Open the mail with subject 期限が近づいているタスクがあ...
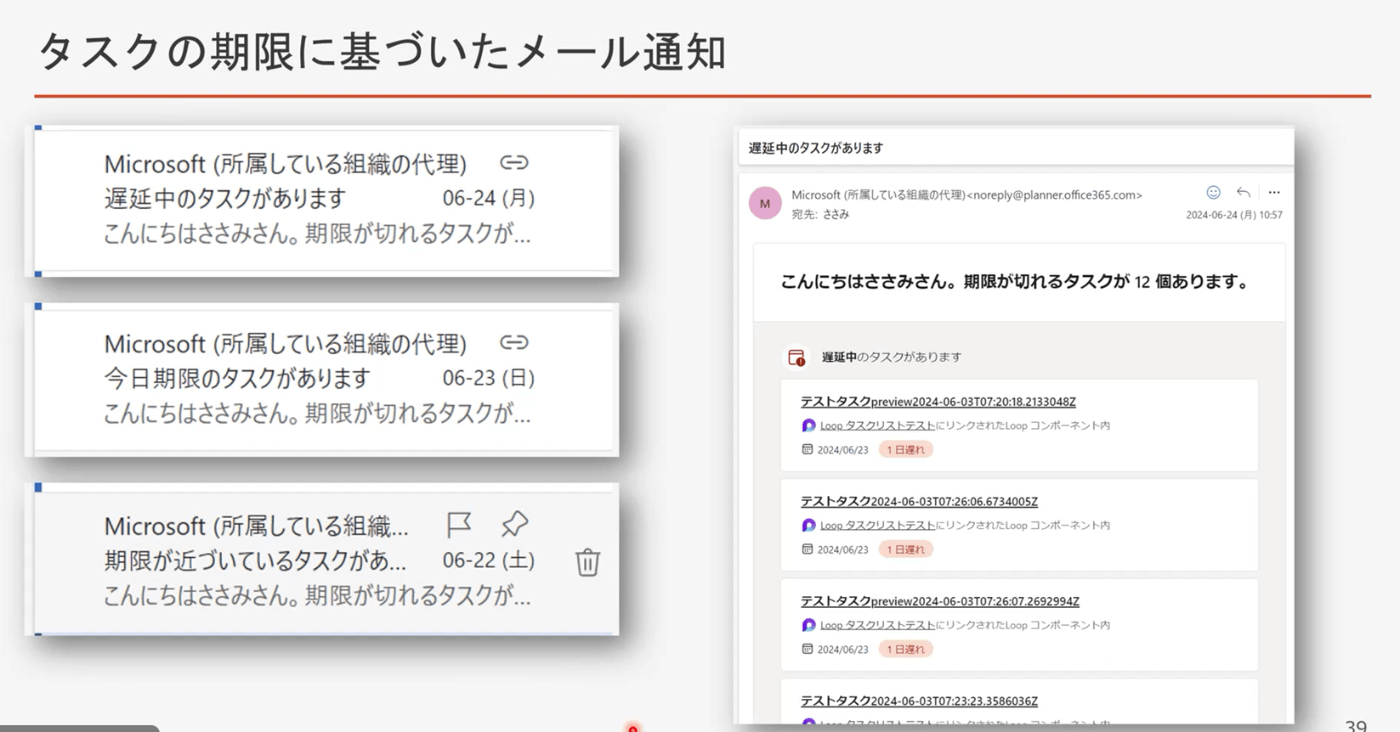The width and height of the screenshot is (1400, 732). pyautogui.click(x=256, y=560)
